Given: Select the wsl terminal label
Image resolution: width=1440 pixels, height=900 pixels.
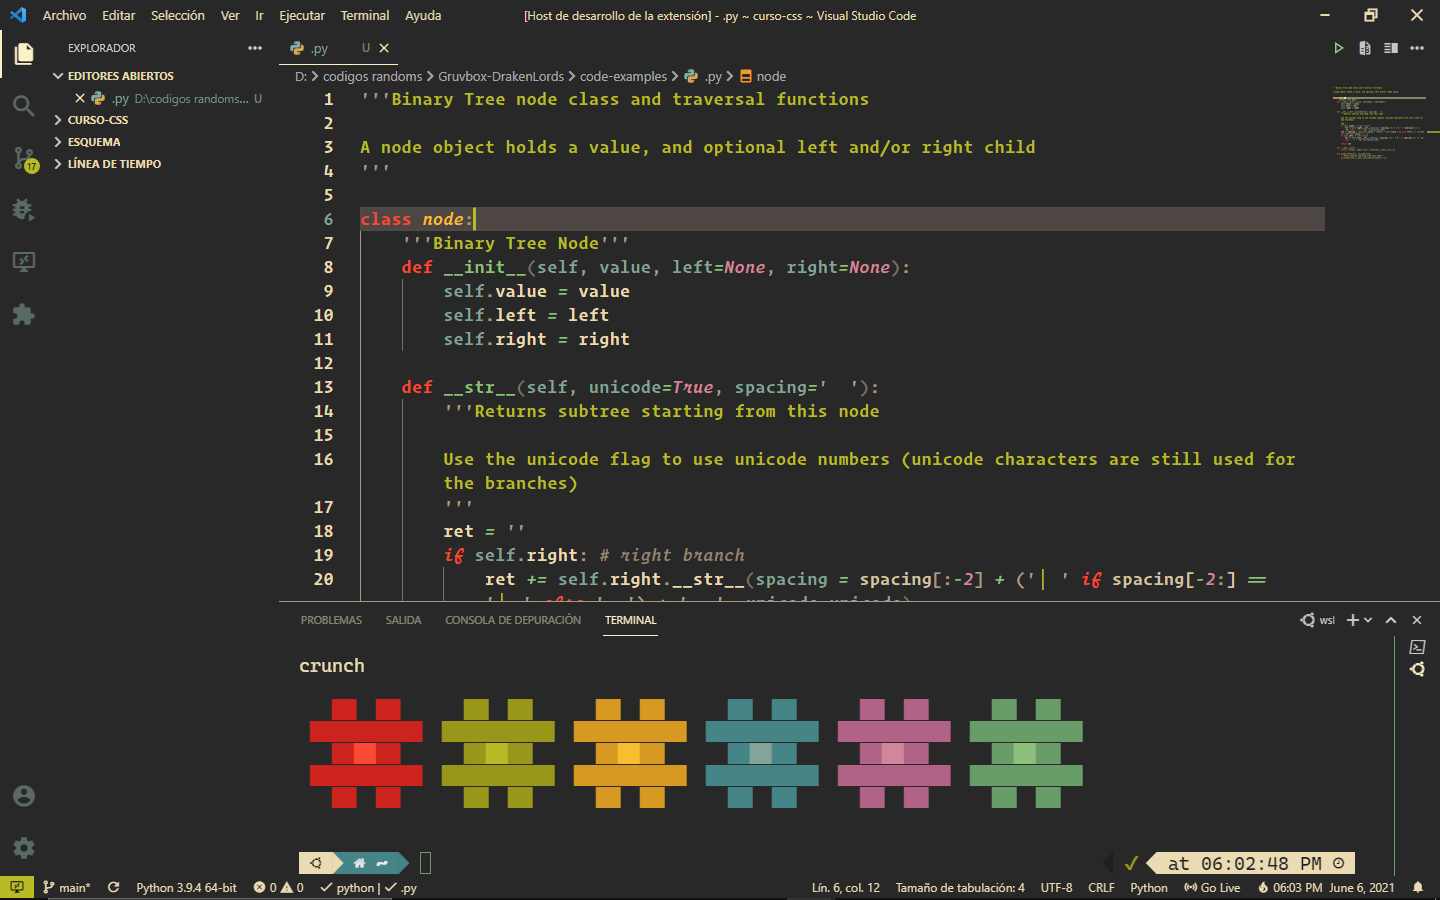Looking at the screenshot, I should (x=1318, y=620).
